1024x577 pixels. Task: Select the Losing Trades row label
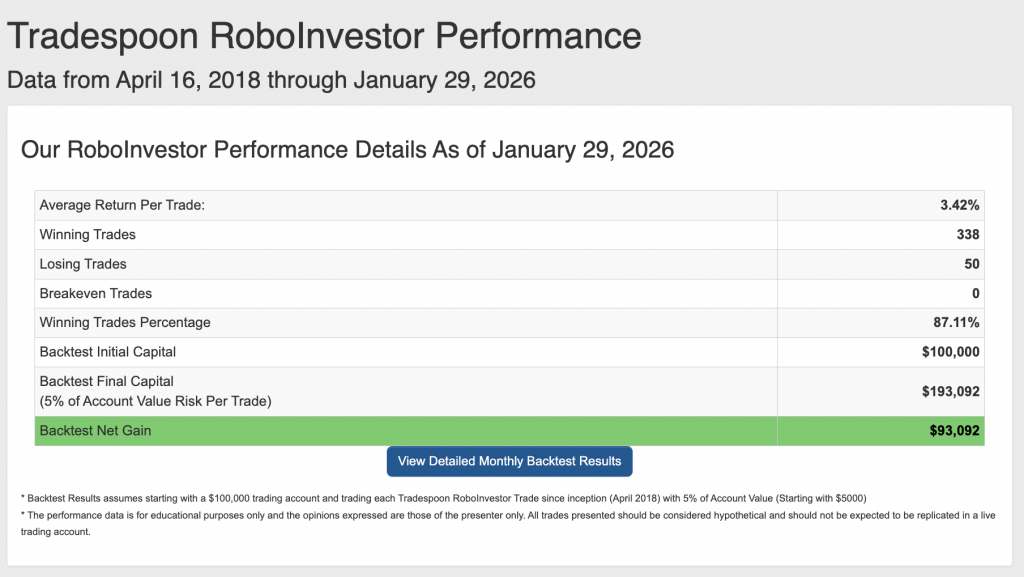tap(83, 264)
